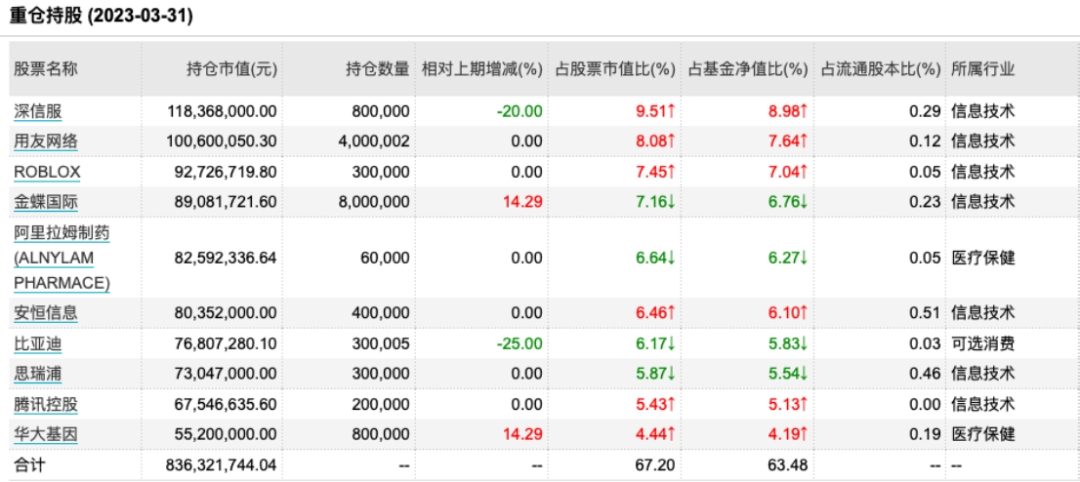Select the total value 836,321,744.04
The image size is (1080, 482).
click(x=222, y=465)
